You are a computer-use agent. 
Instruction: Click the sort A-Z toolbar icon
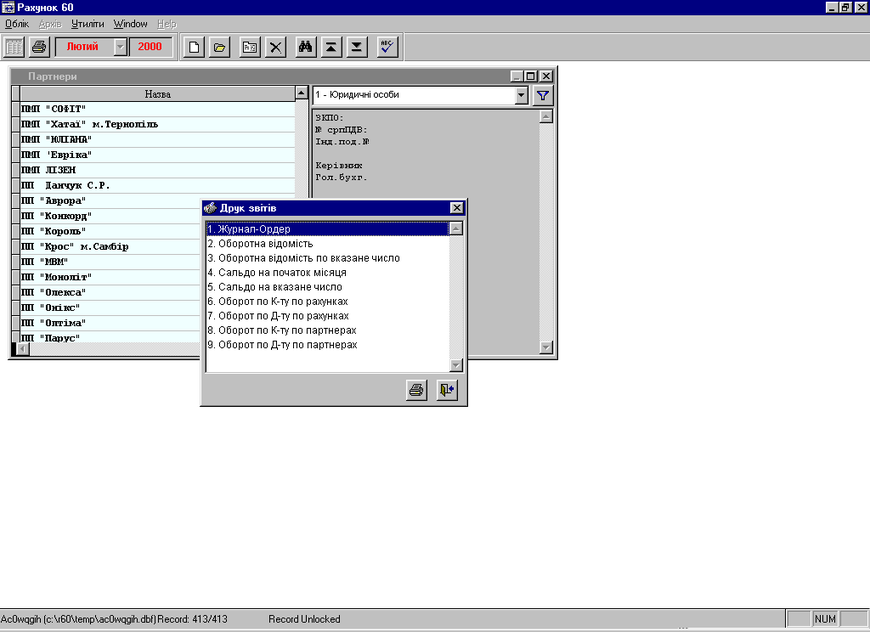click(250, 47)
